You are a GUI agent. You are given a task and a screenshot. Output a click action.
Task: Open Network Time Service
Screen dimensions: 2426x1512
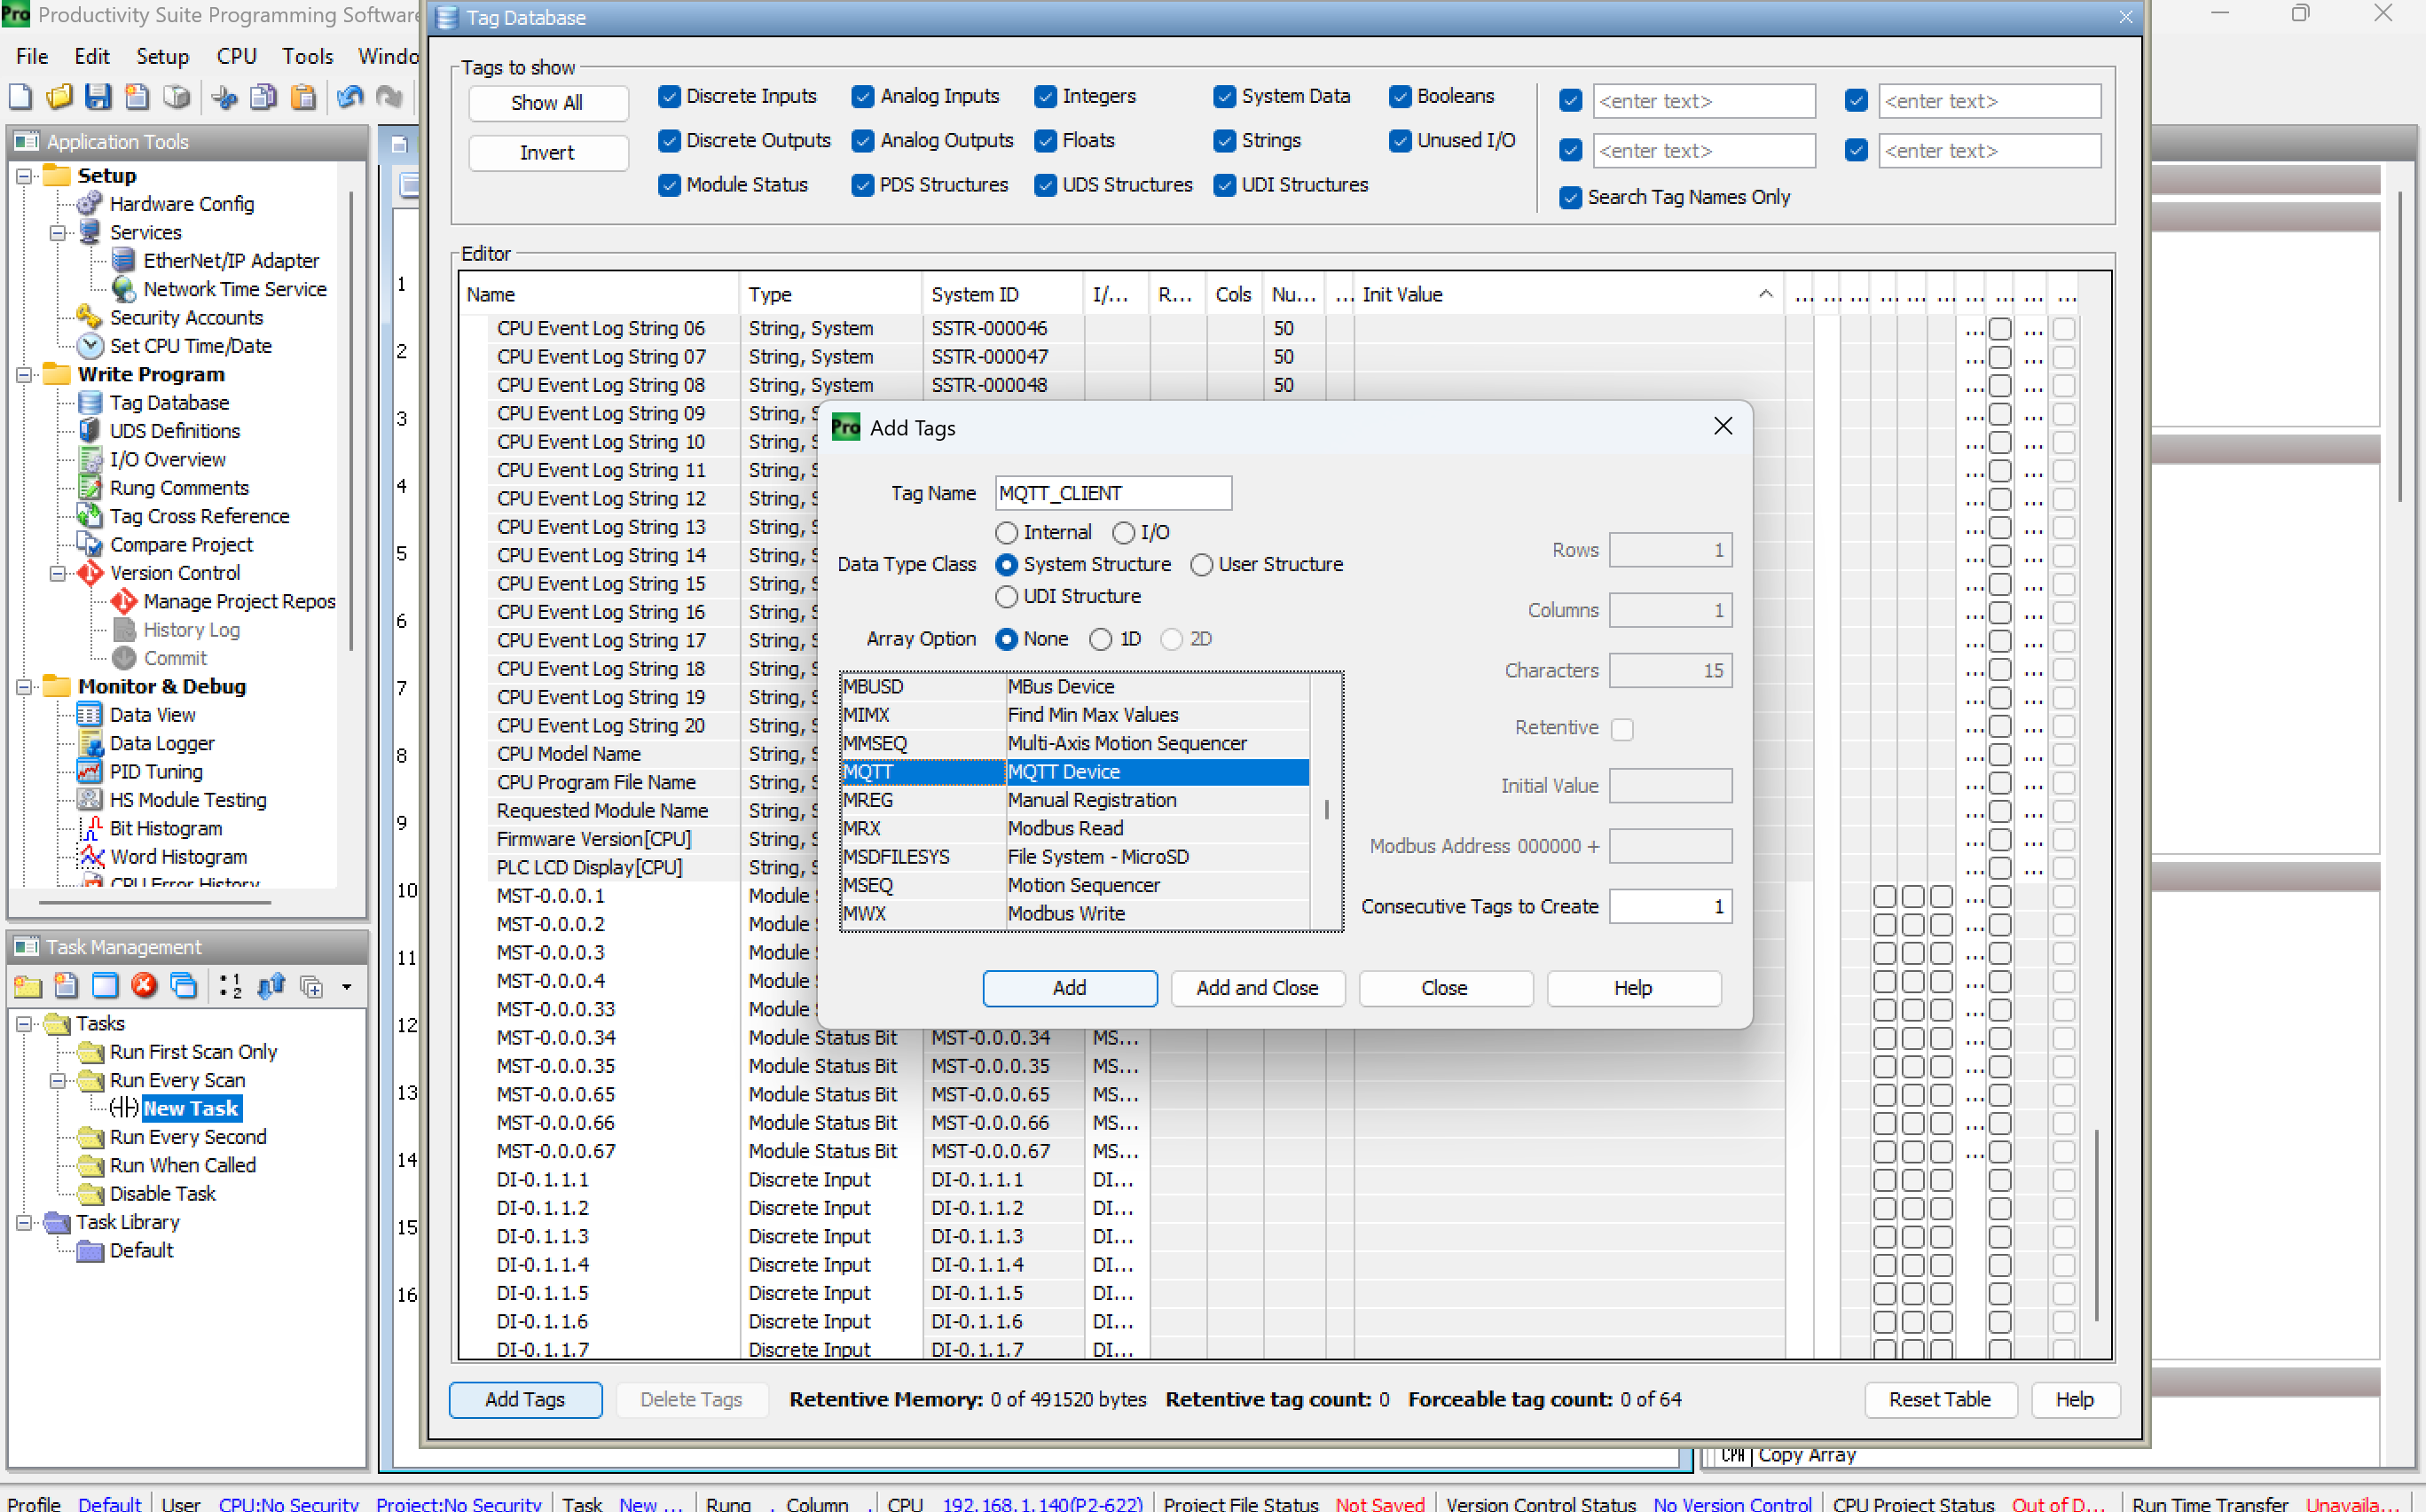pos(235,288)
